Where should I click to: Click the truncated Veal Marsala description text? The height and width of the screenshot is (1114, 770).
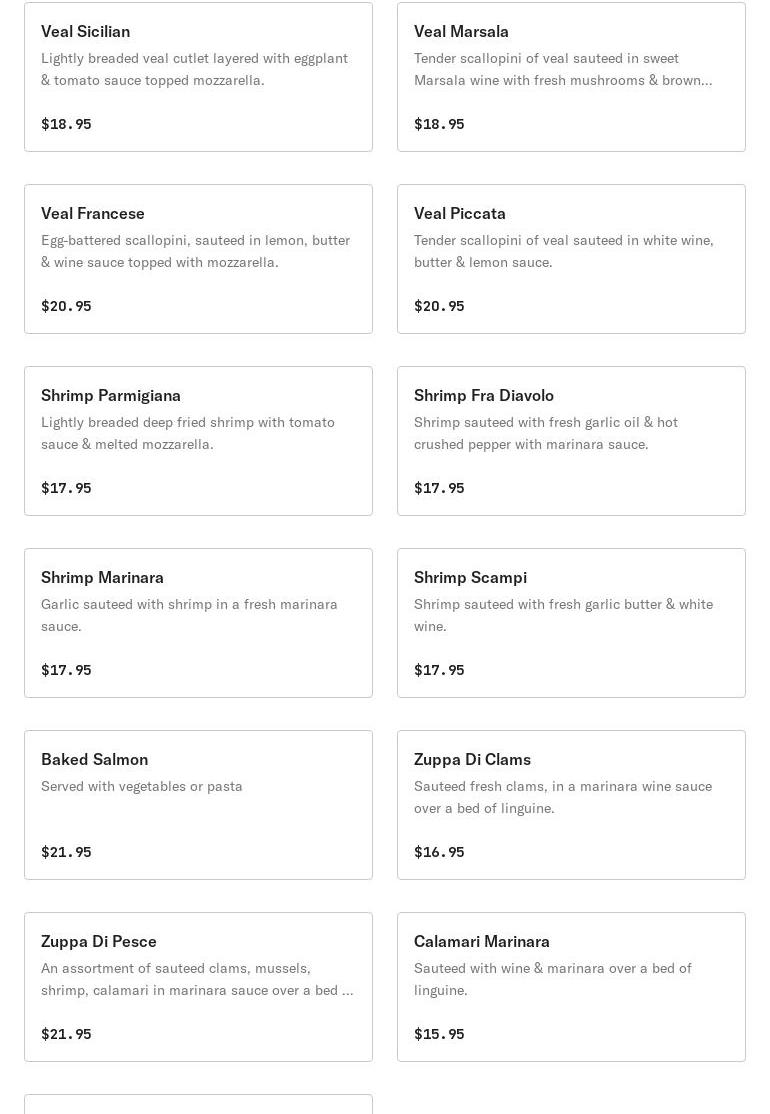point(563,69)
